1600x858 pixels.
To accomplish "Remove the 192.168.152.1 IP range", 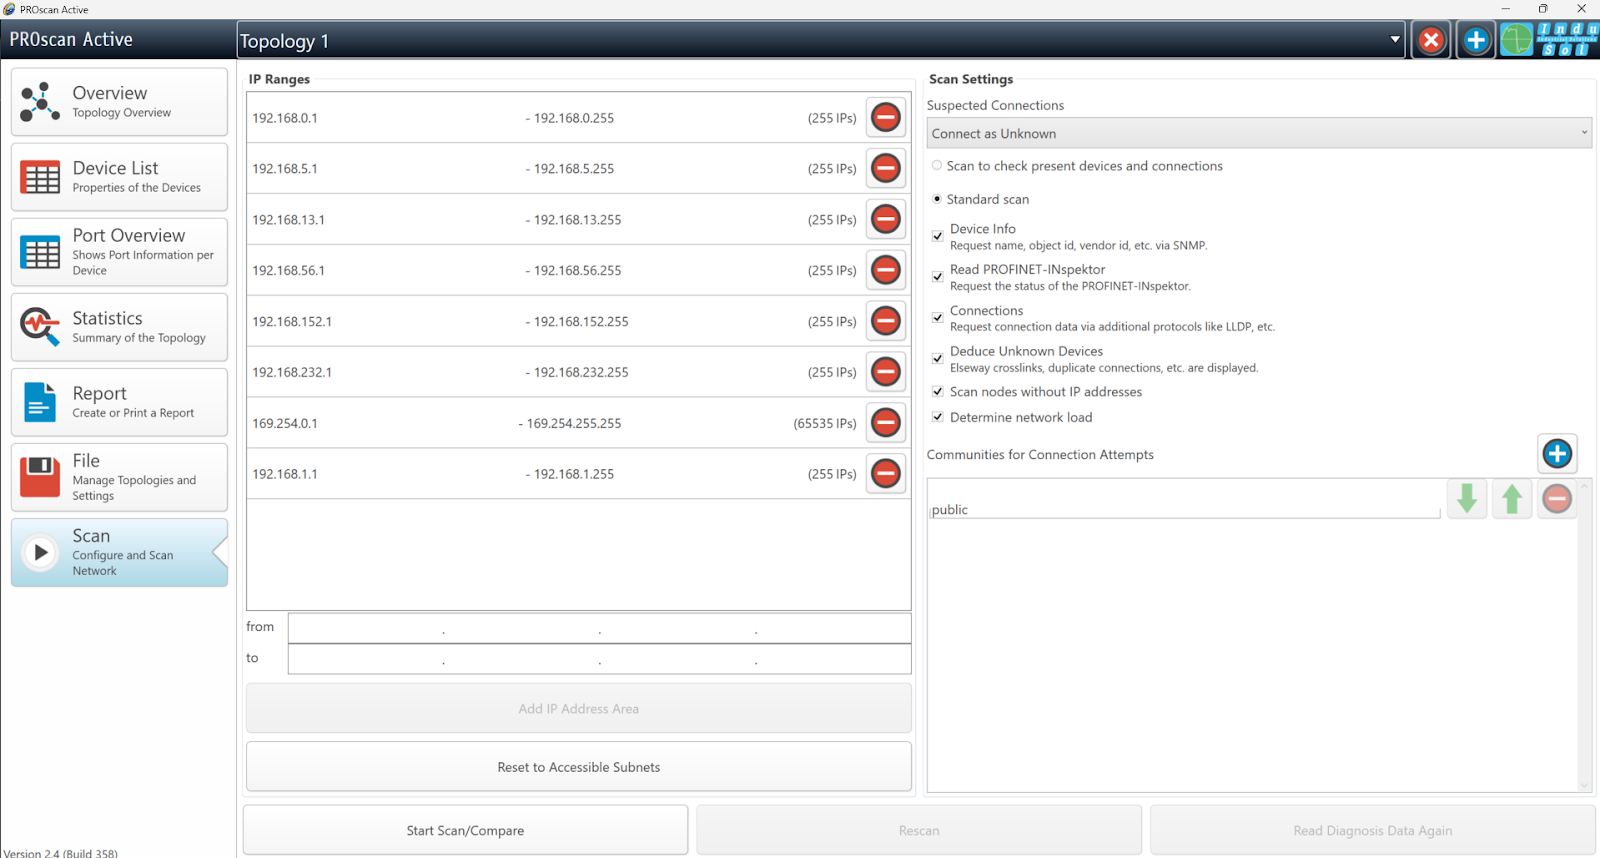I will pos(886,321).
